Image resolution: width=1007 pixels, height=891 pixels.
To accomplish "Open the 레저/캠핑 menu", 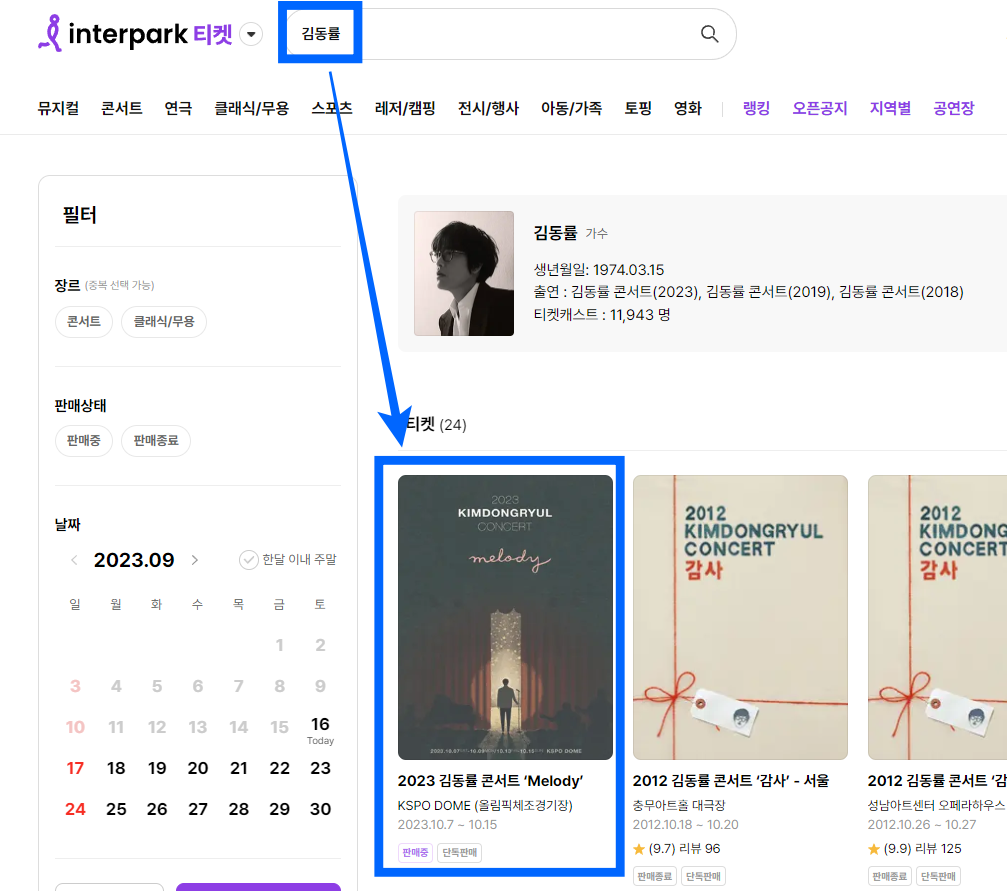I will (x=405, y=108).
